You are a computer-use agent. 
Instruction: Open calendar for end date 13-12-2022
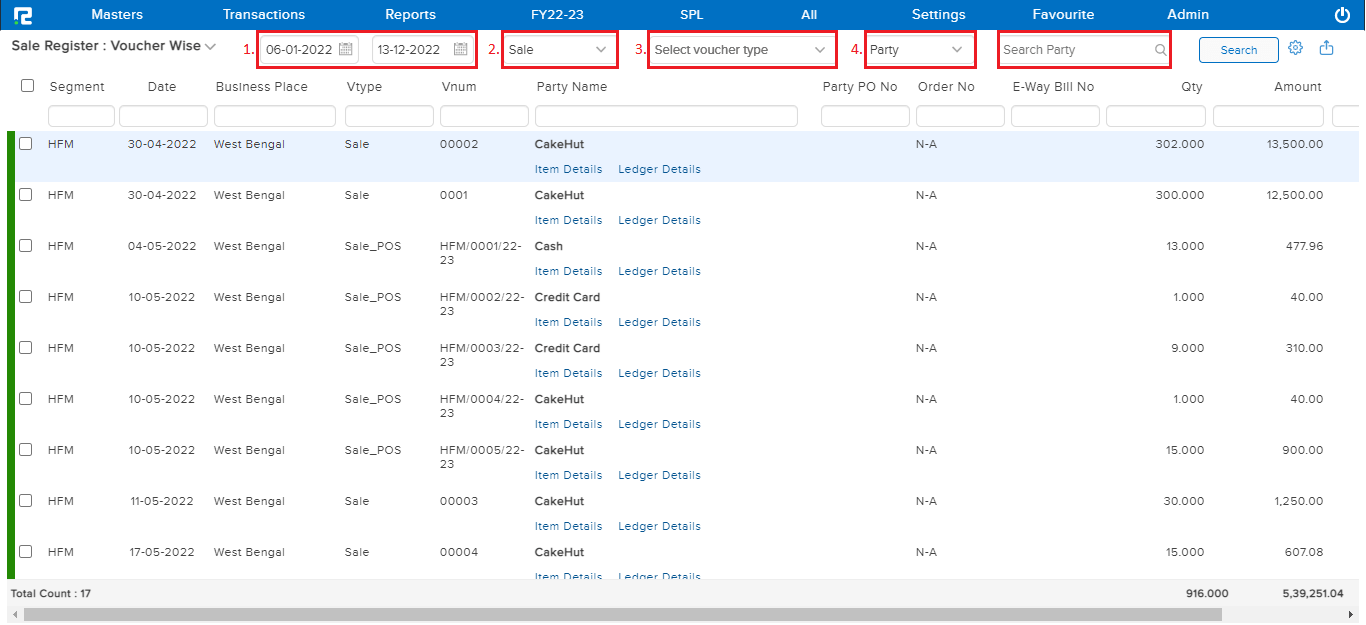click(460, 49)
